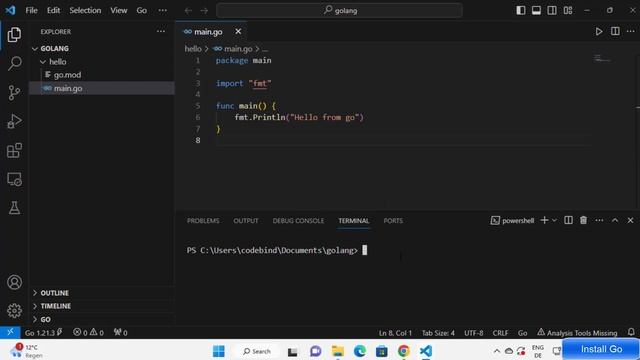This screenshot has width=640, height=360.
Task: Customize layout icon in title bar
Action: coord(568,10)
